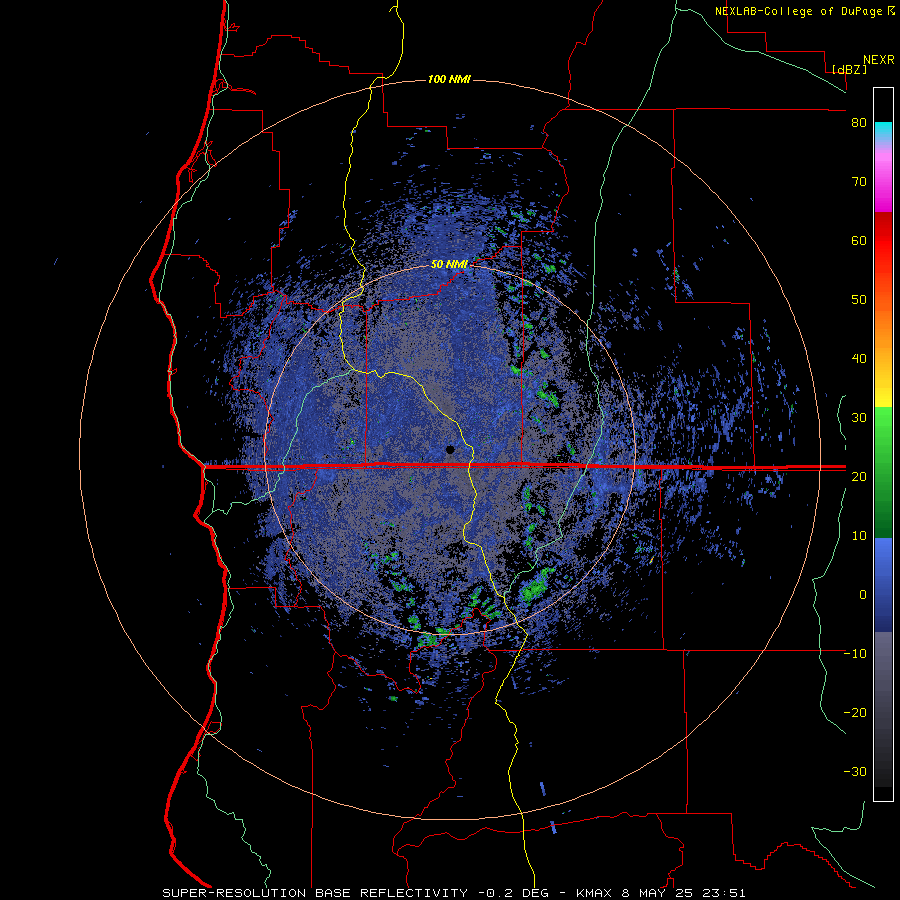The width and height of the screenshot is (900, 900).
Task: Click the black radar site dot at center
Action: pos(450,449)
